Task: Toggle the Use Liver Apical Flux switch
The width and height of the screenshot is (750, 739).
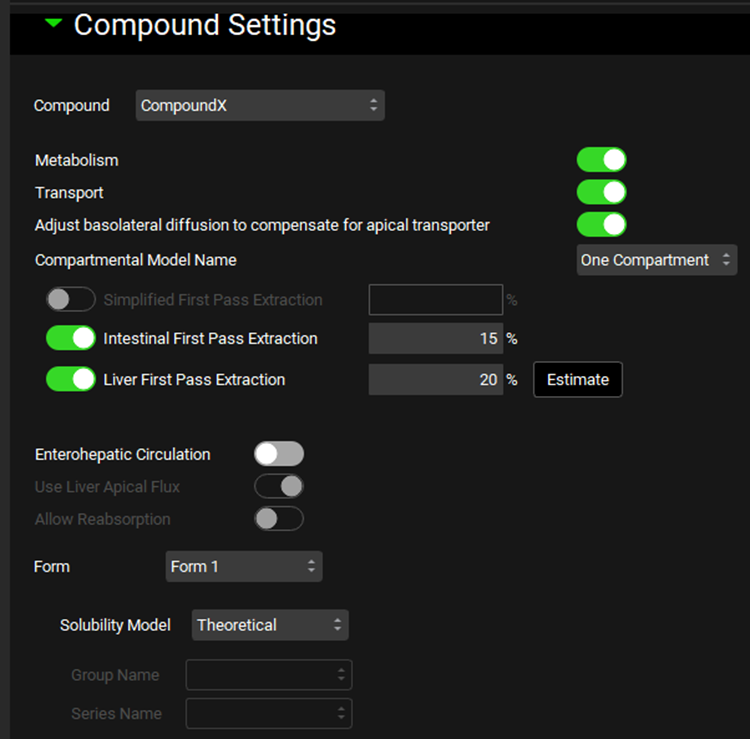Action: (278, 486)
